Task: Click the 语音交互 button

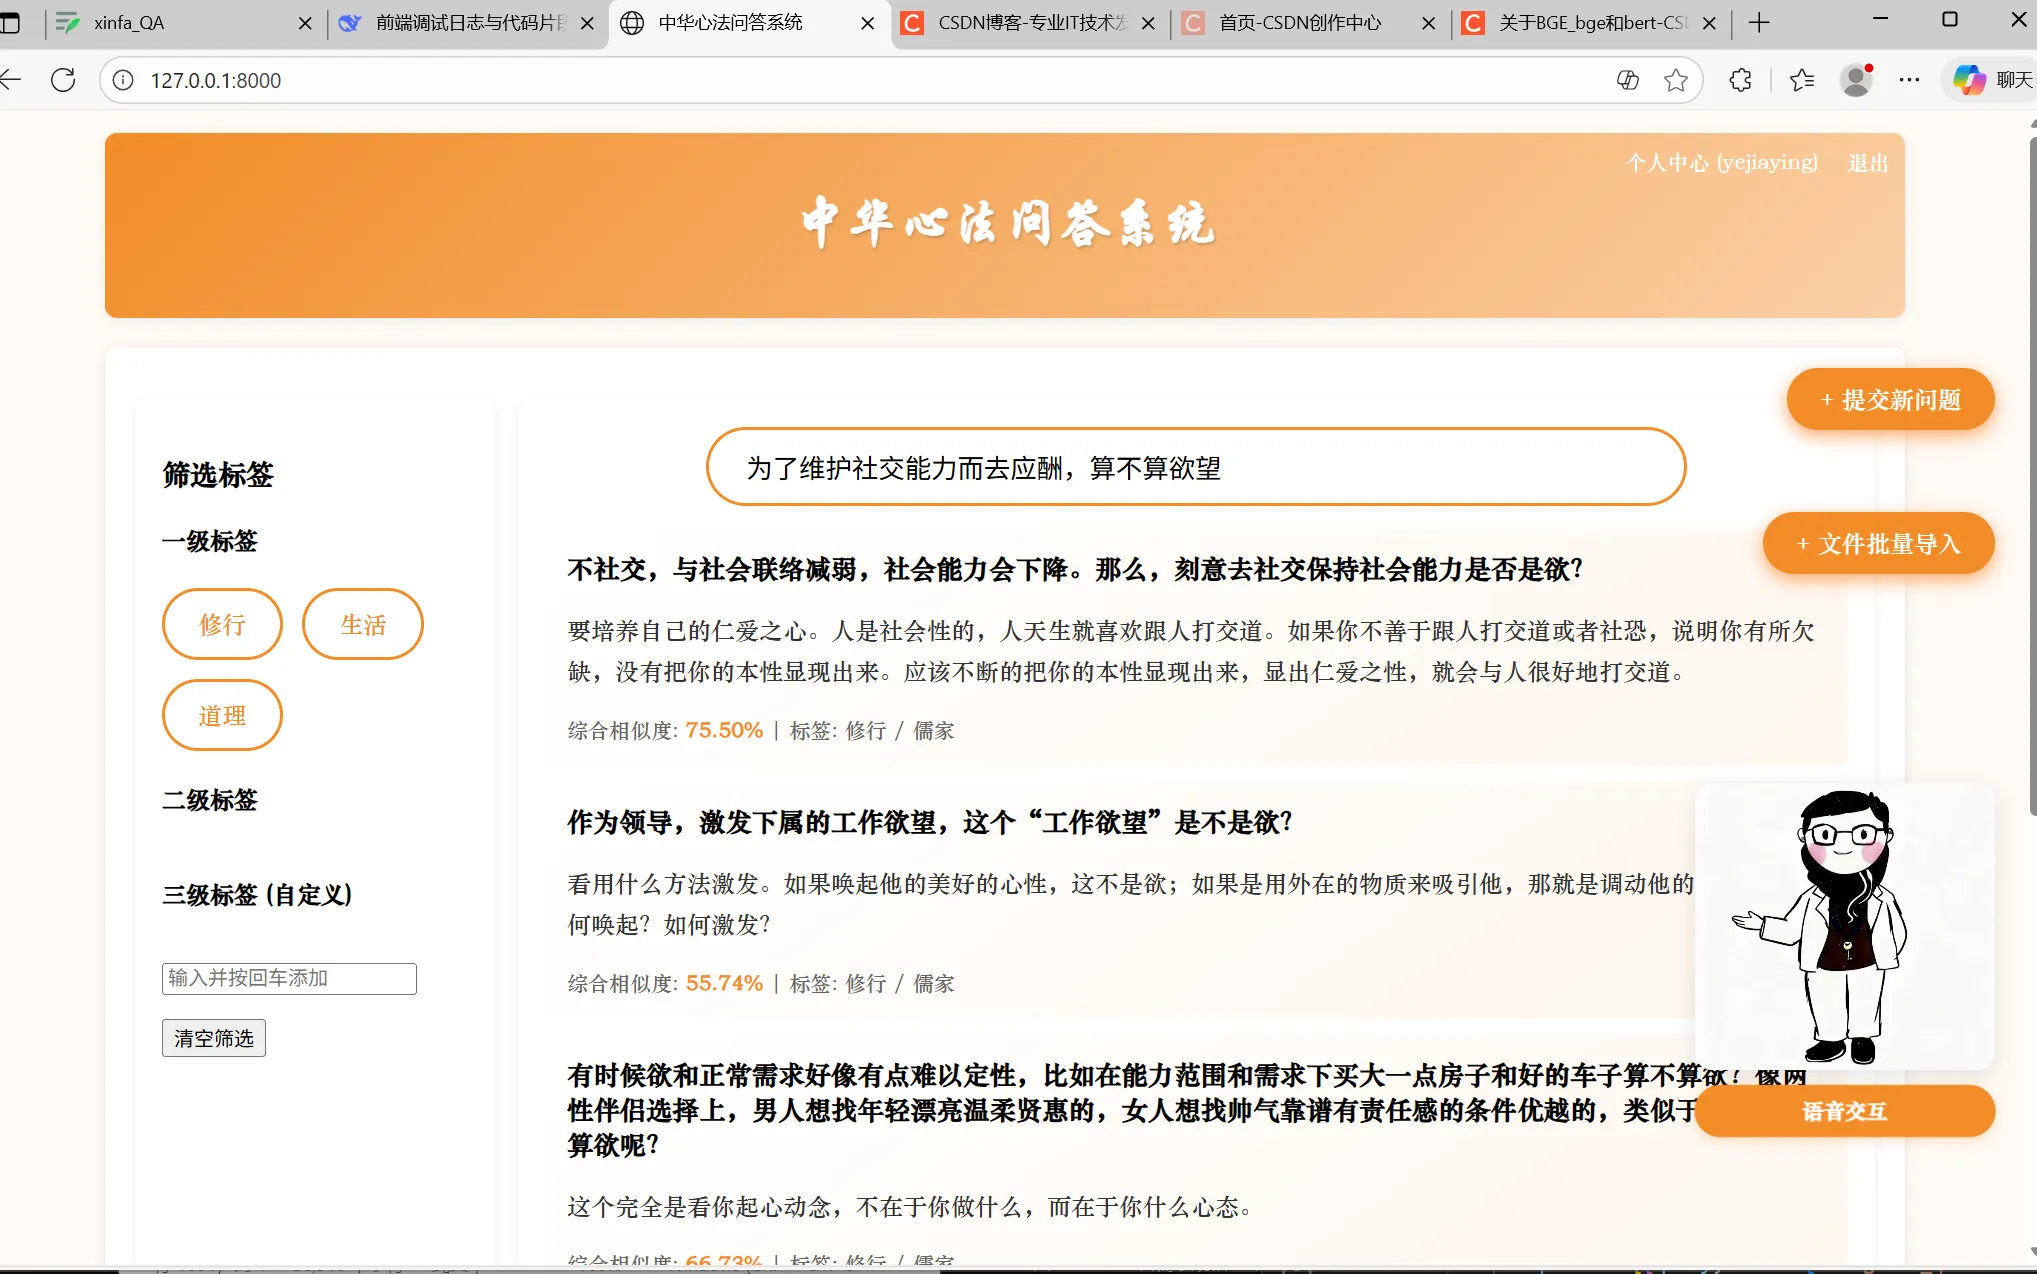Action: point(1844,1111)
